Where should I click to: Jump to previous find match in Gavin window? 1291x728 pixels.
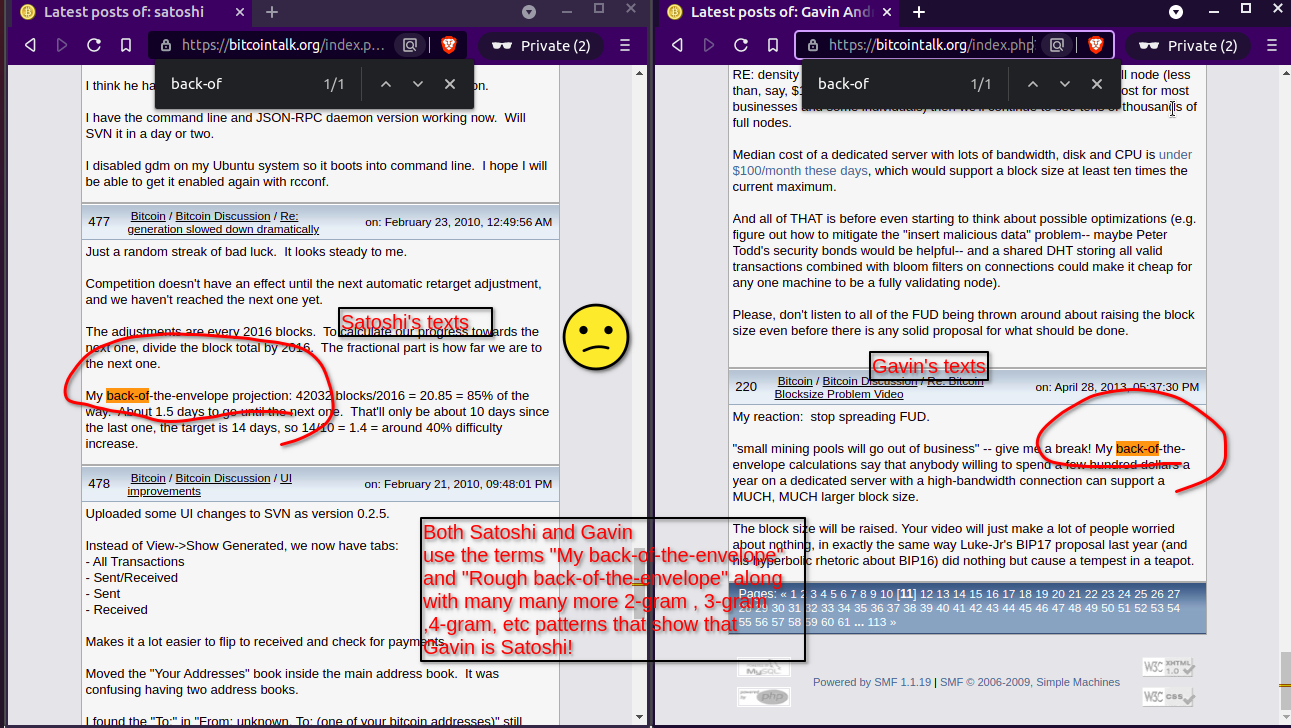1033,84
